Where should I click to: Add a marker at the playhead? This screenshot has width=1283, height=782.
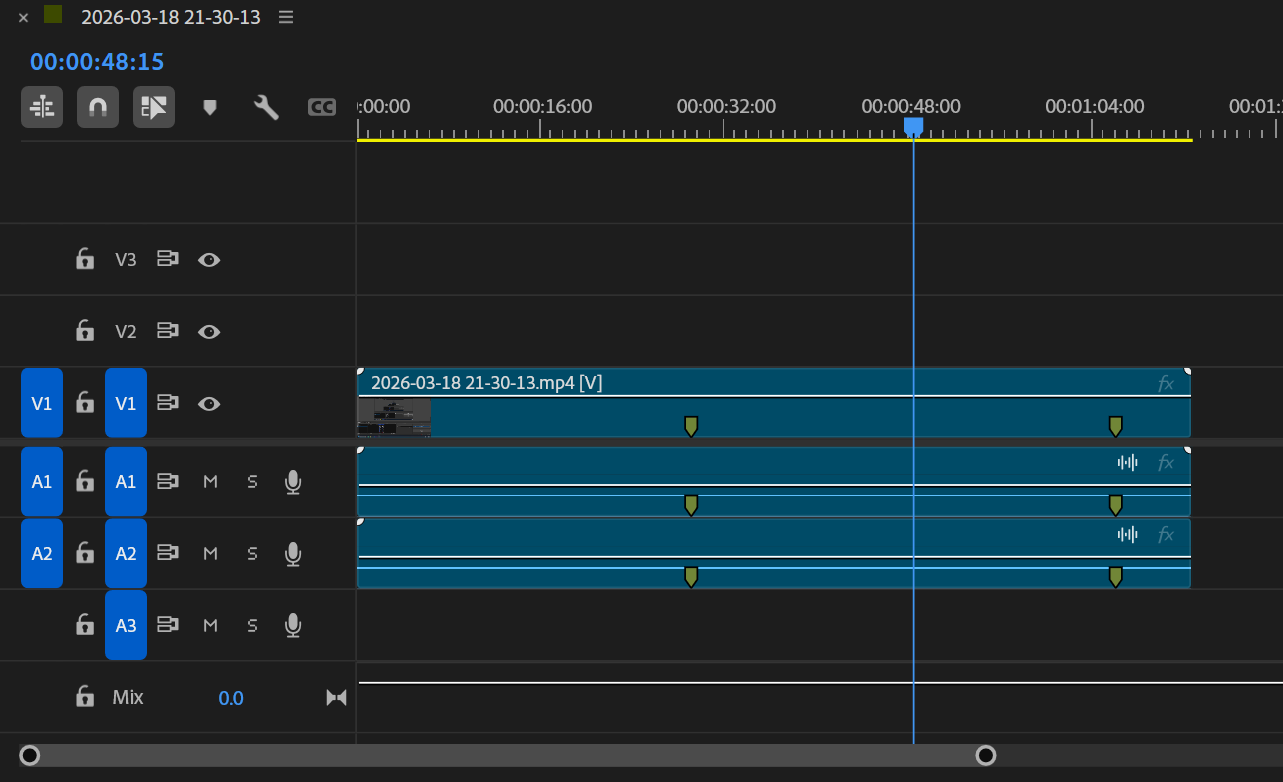point(210,107)
